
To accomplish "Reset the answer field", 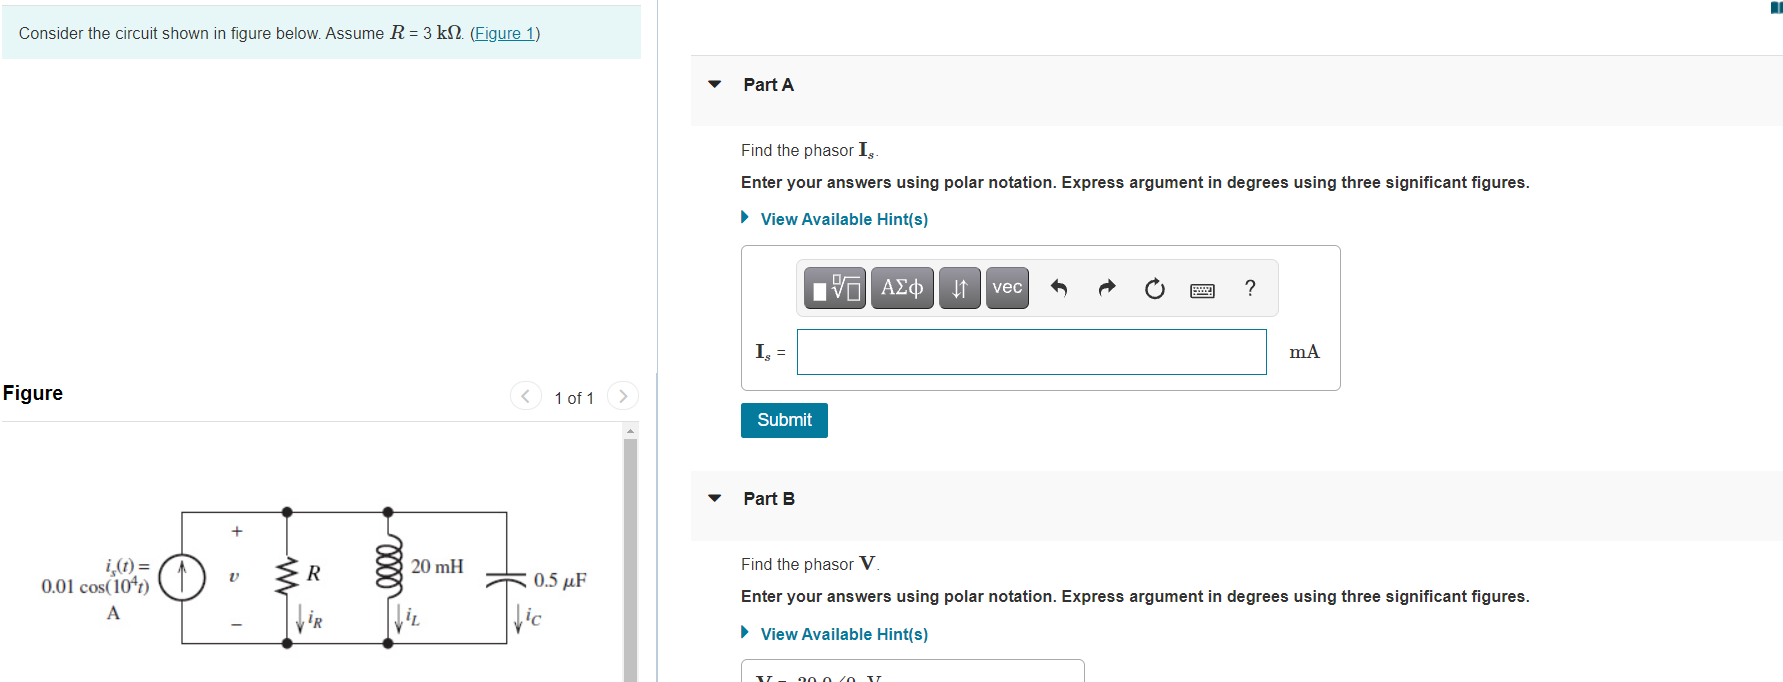I will tap(1155, 288).
